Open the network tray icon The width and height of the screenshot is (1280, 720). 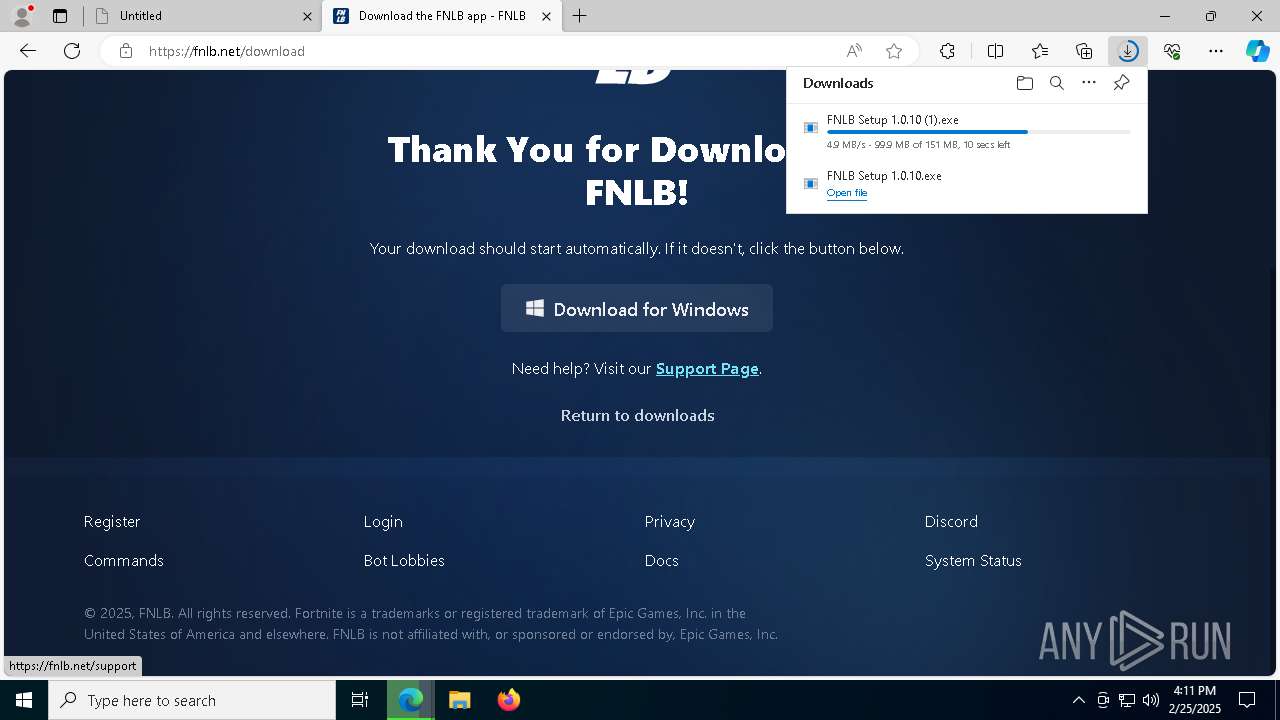point(1127,700)
